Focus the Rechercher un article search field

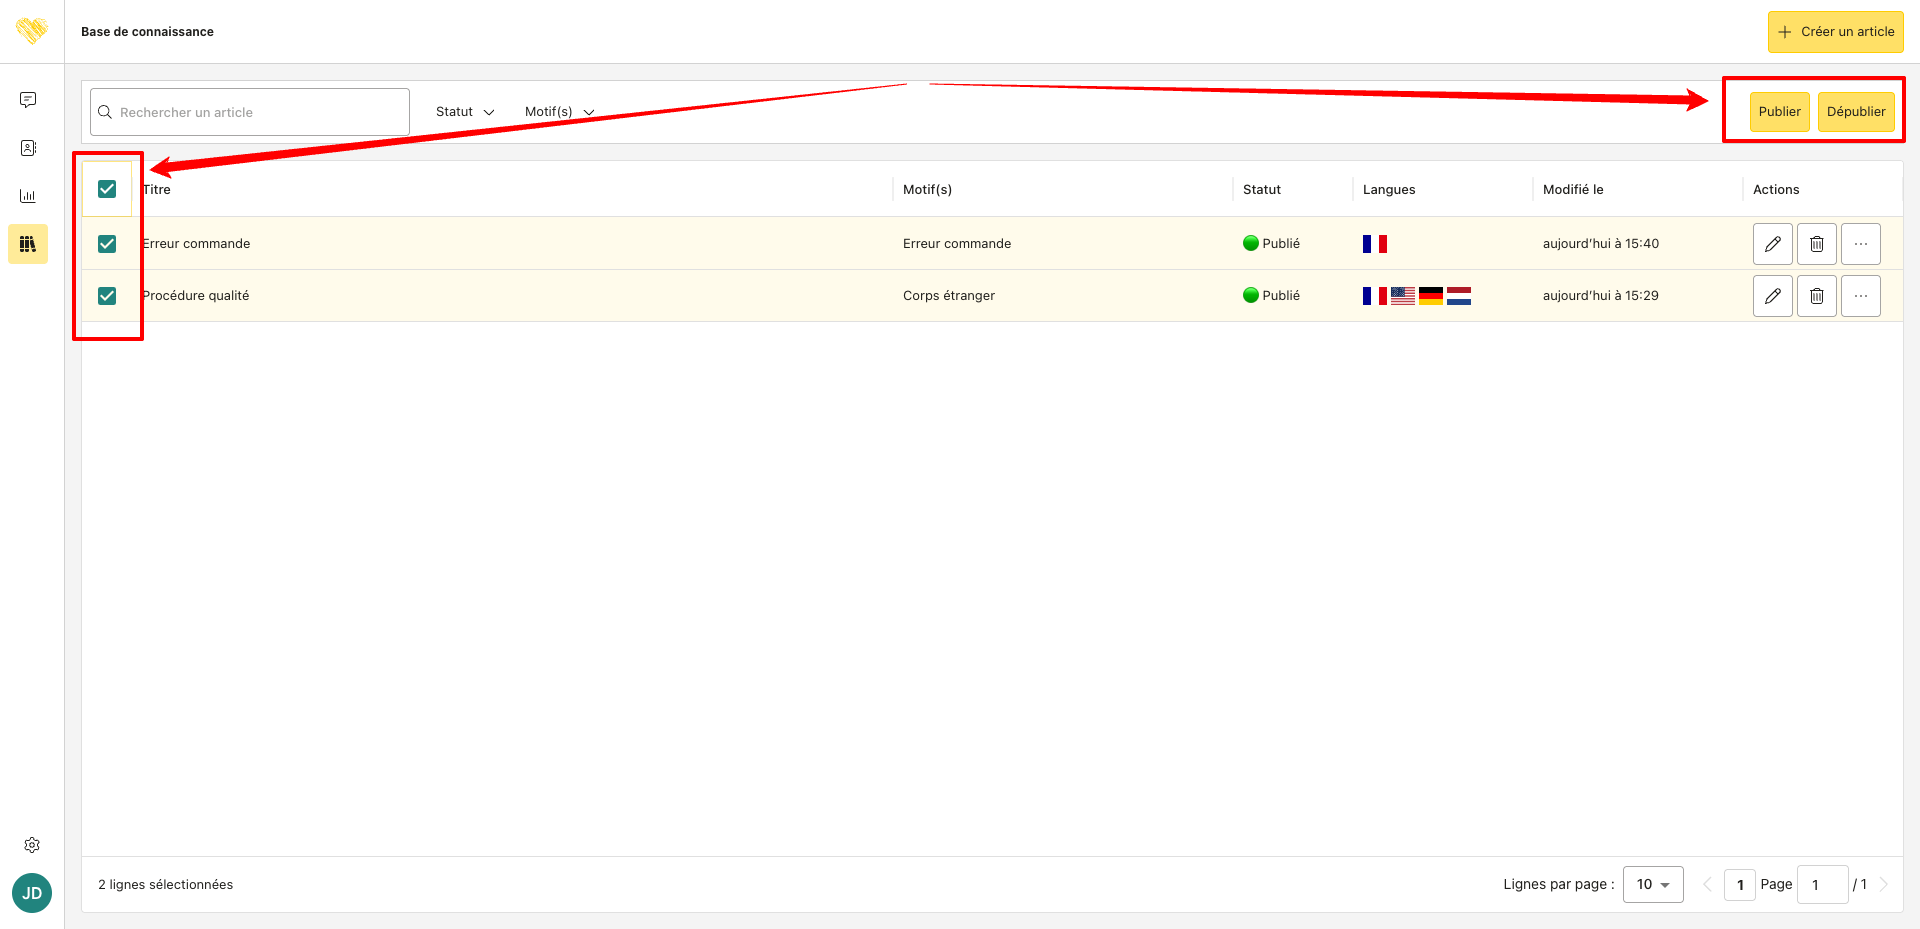point(250,112)
